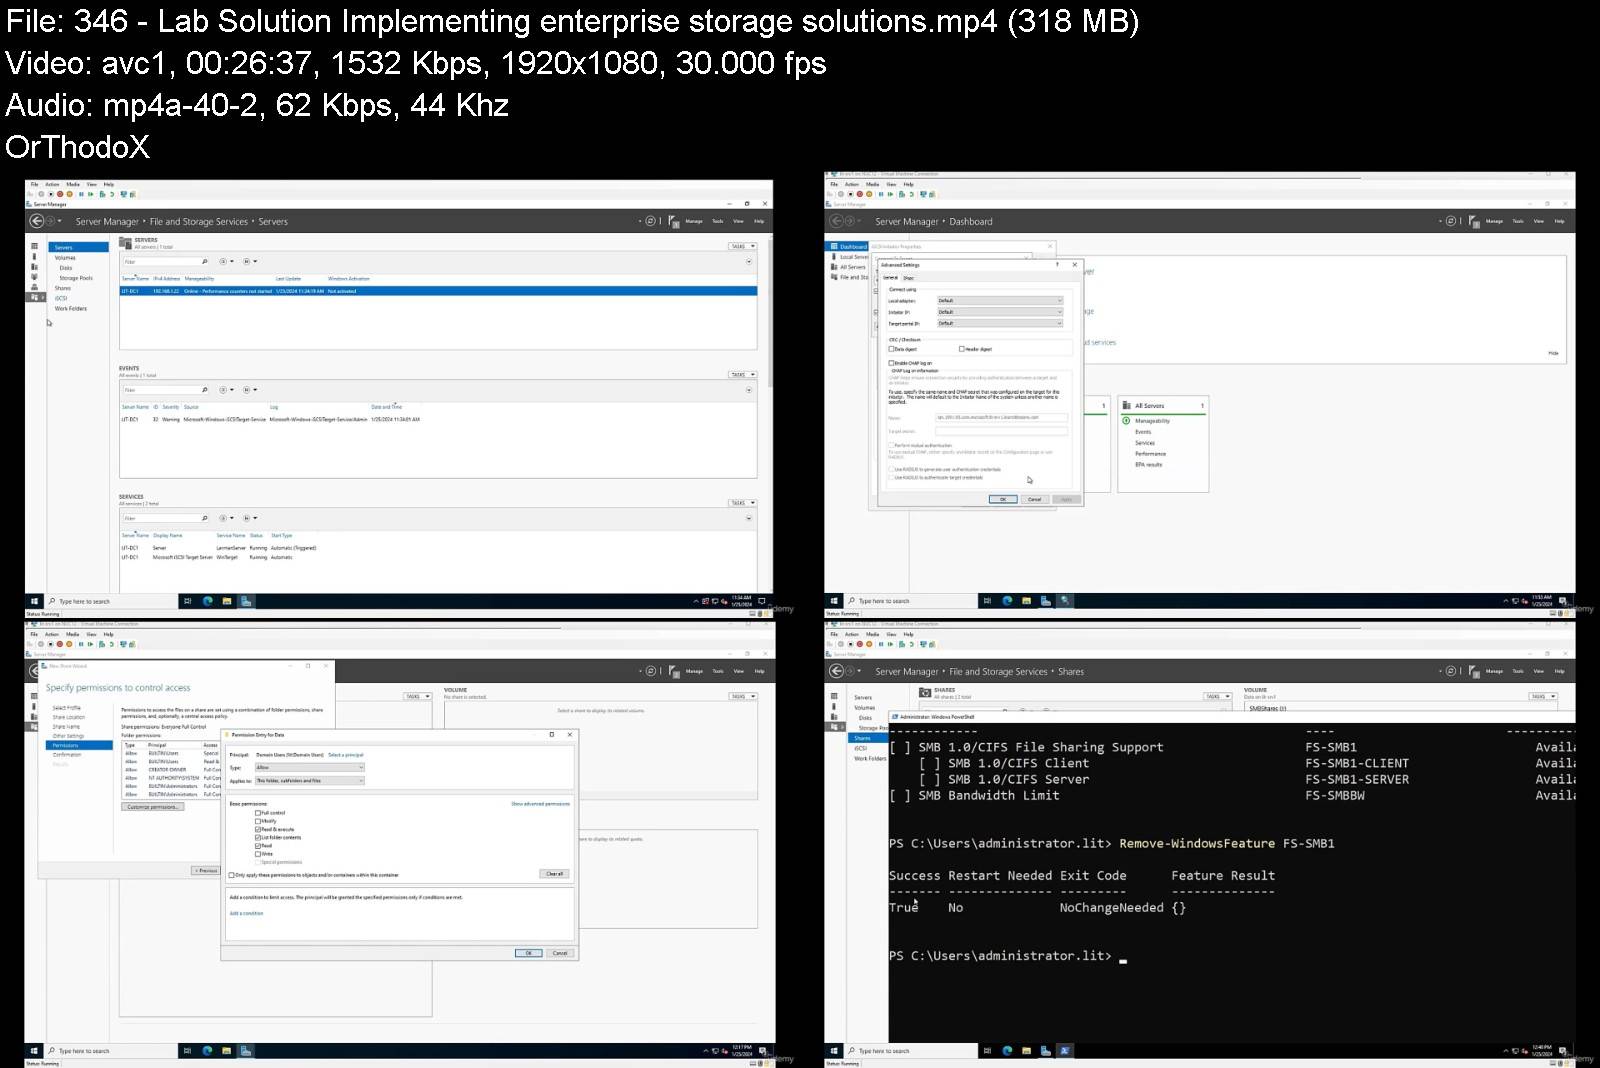Click the refresh icon in the Dashboard frame header

[1450, 221]
